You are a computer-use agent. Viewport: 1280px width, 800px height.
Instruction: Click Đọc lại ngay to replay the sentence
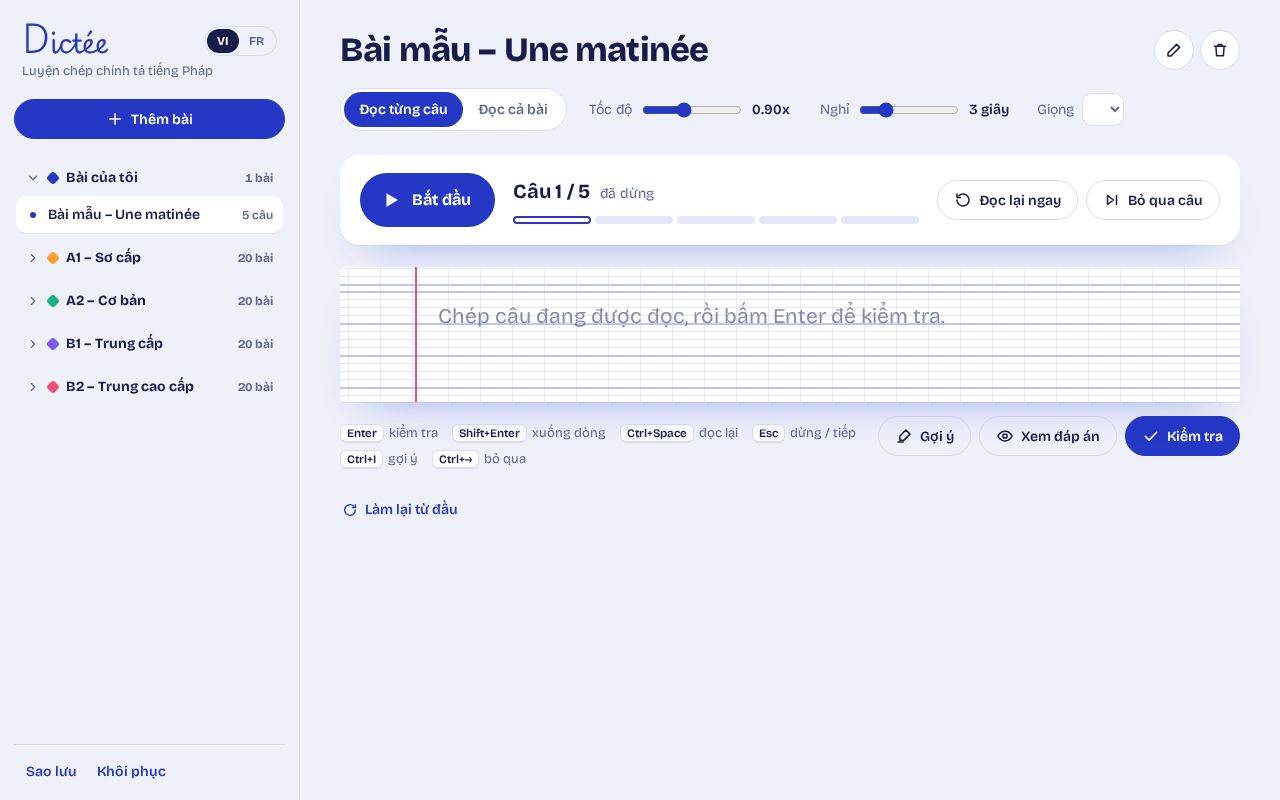1007,200
